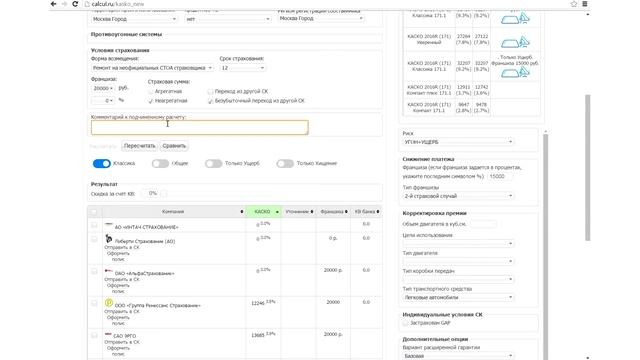Click Отправить в СК under Либерти Страхование
The width and height of the screenshot is (640, 360).
(x=122, y=247)
